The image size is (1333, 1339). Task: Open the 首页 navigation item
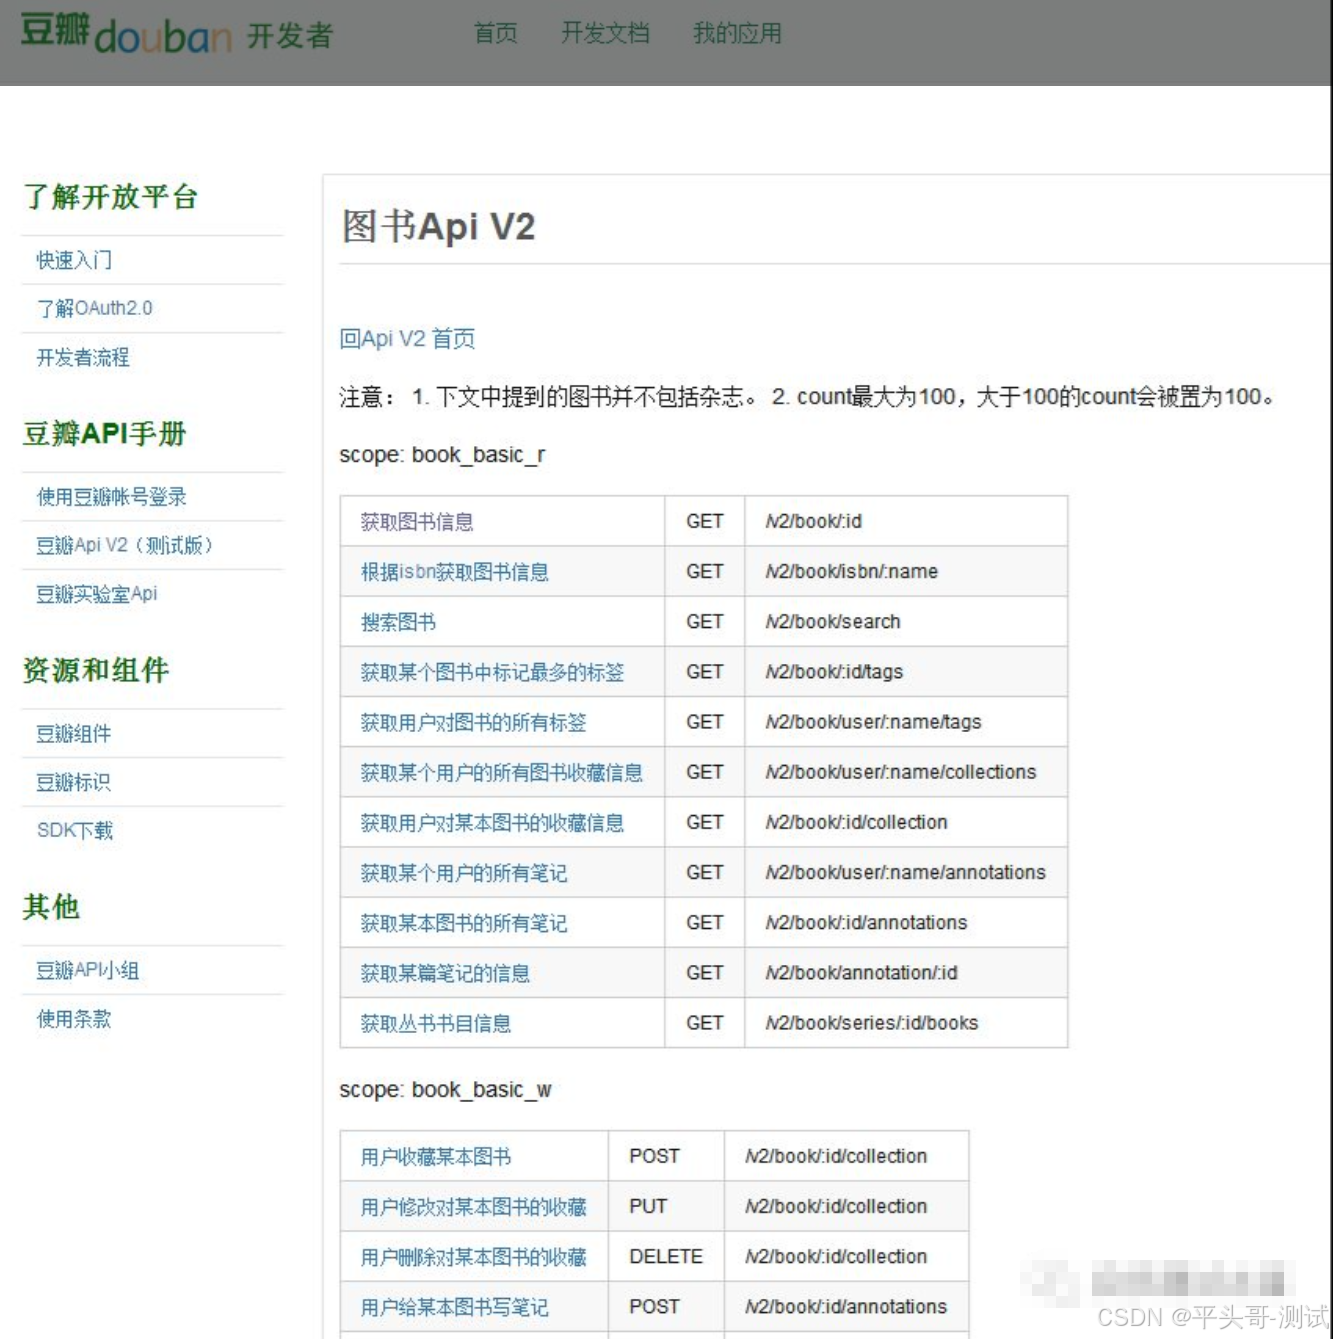pyautogui.click(x=495, y=33)
